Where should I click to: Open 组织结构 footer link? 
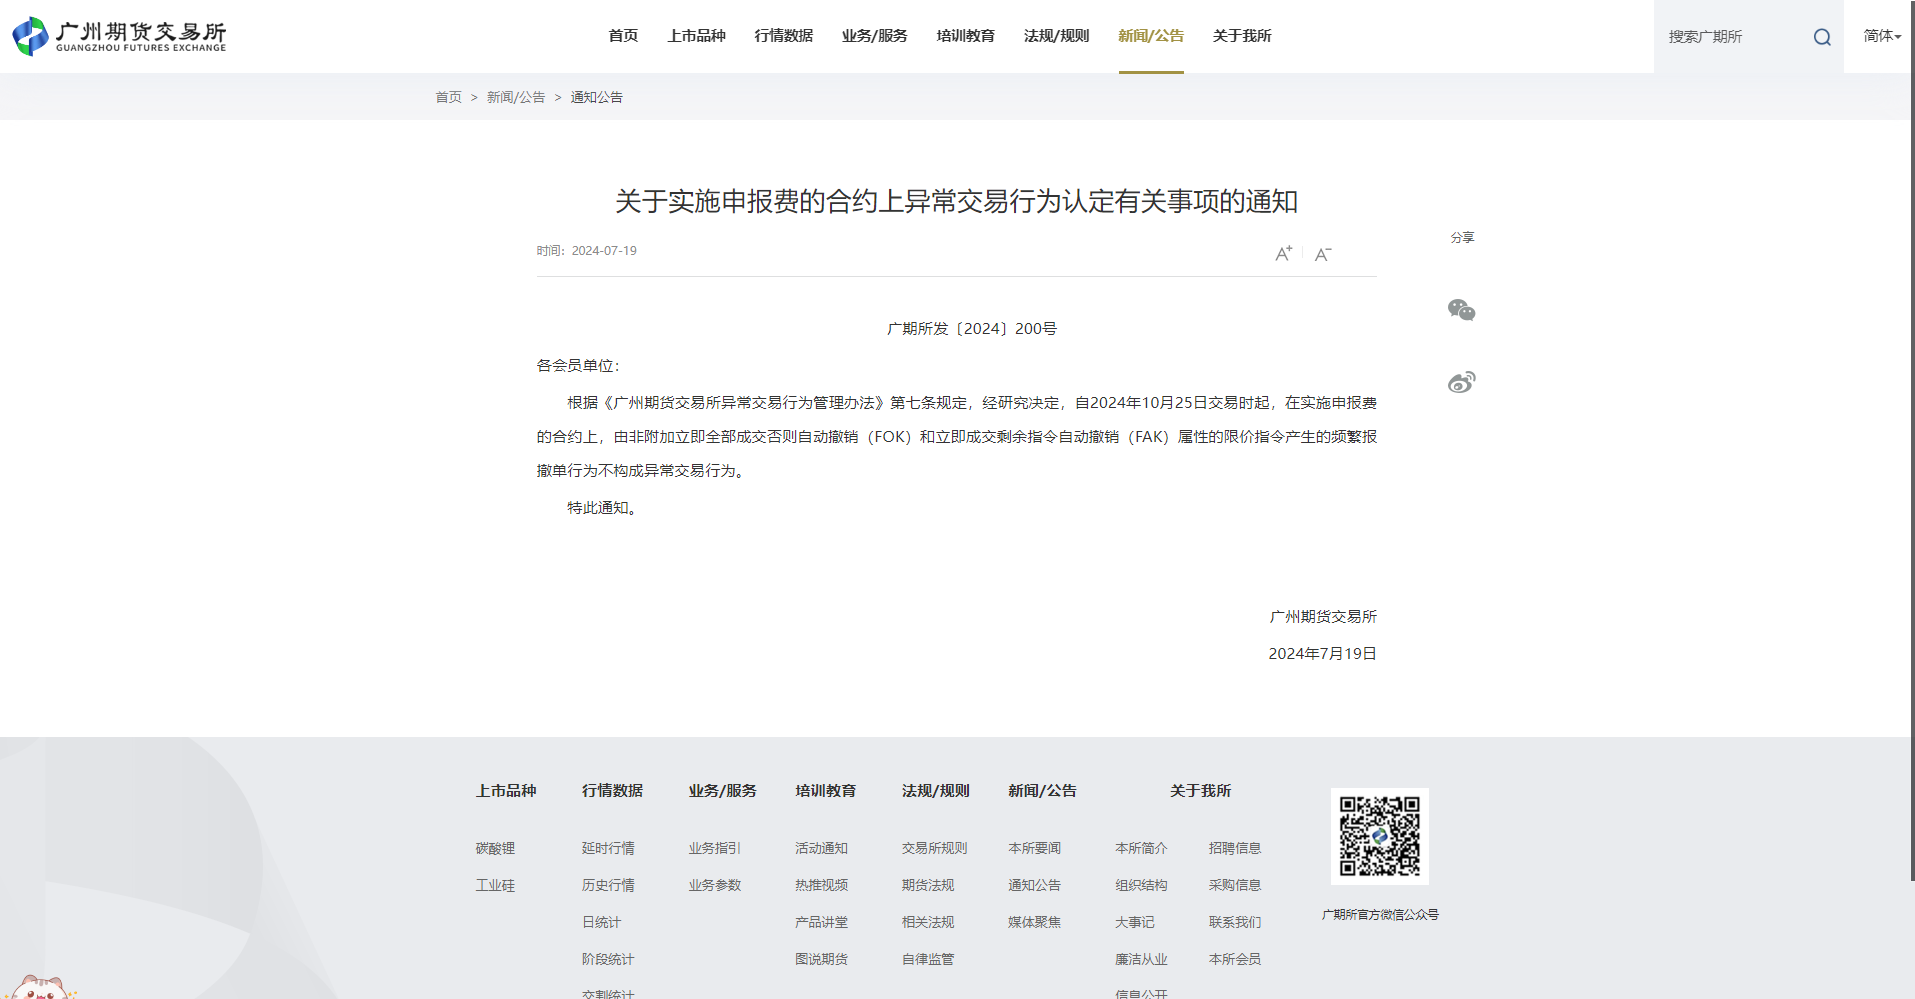click(1141, 885)
